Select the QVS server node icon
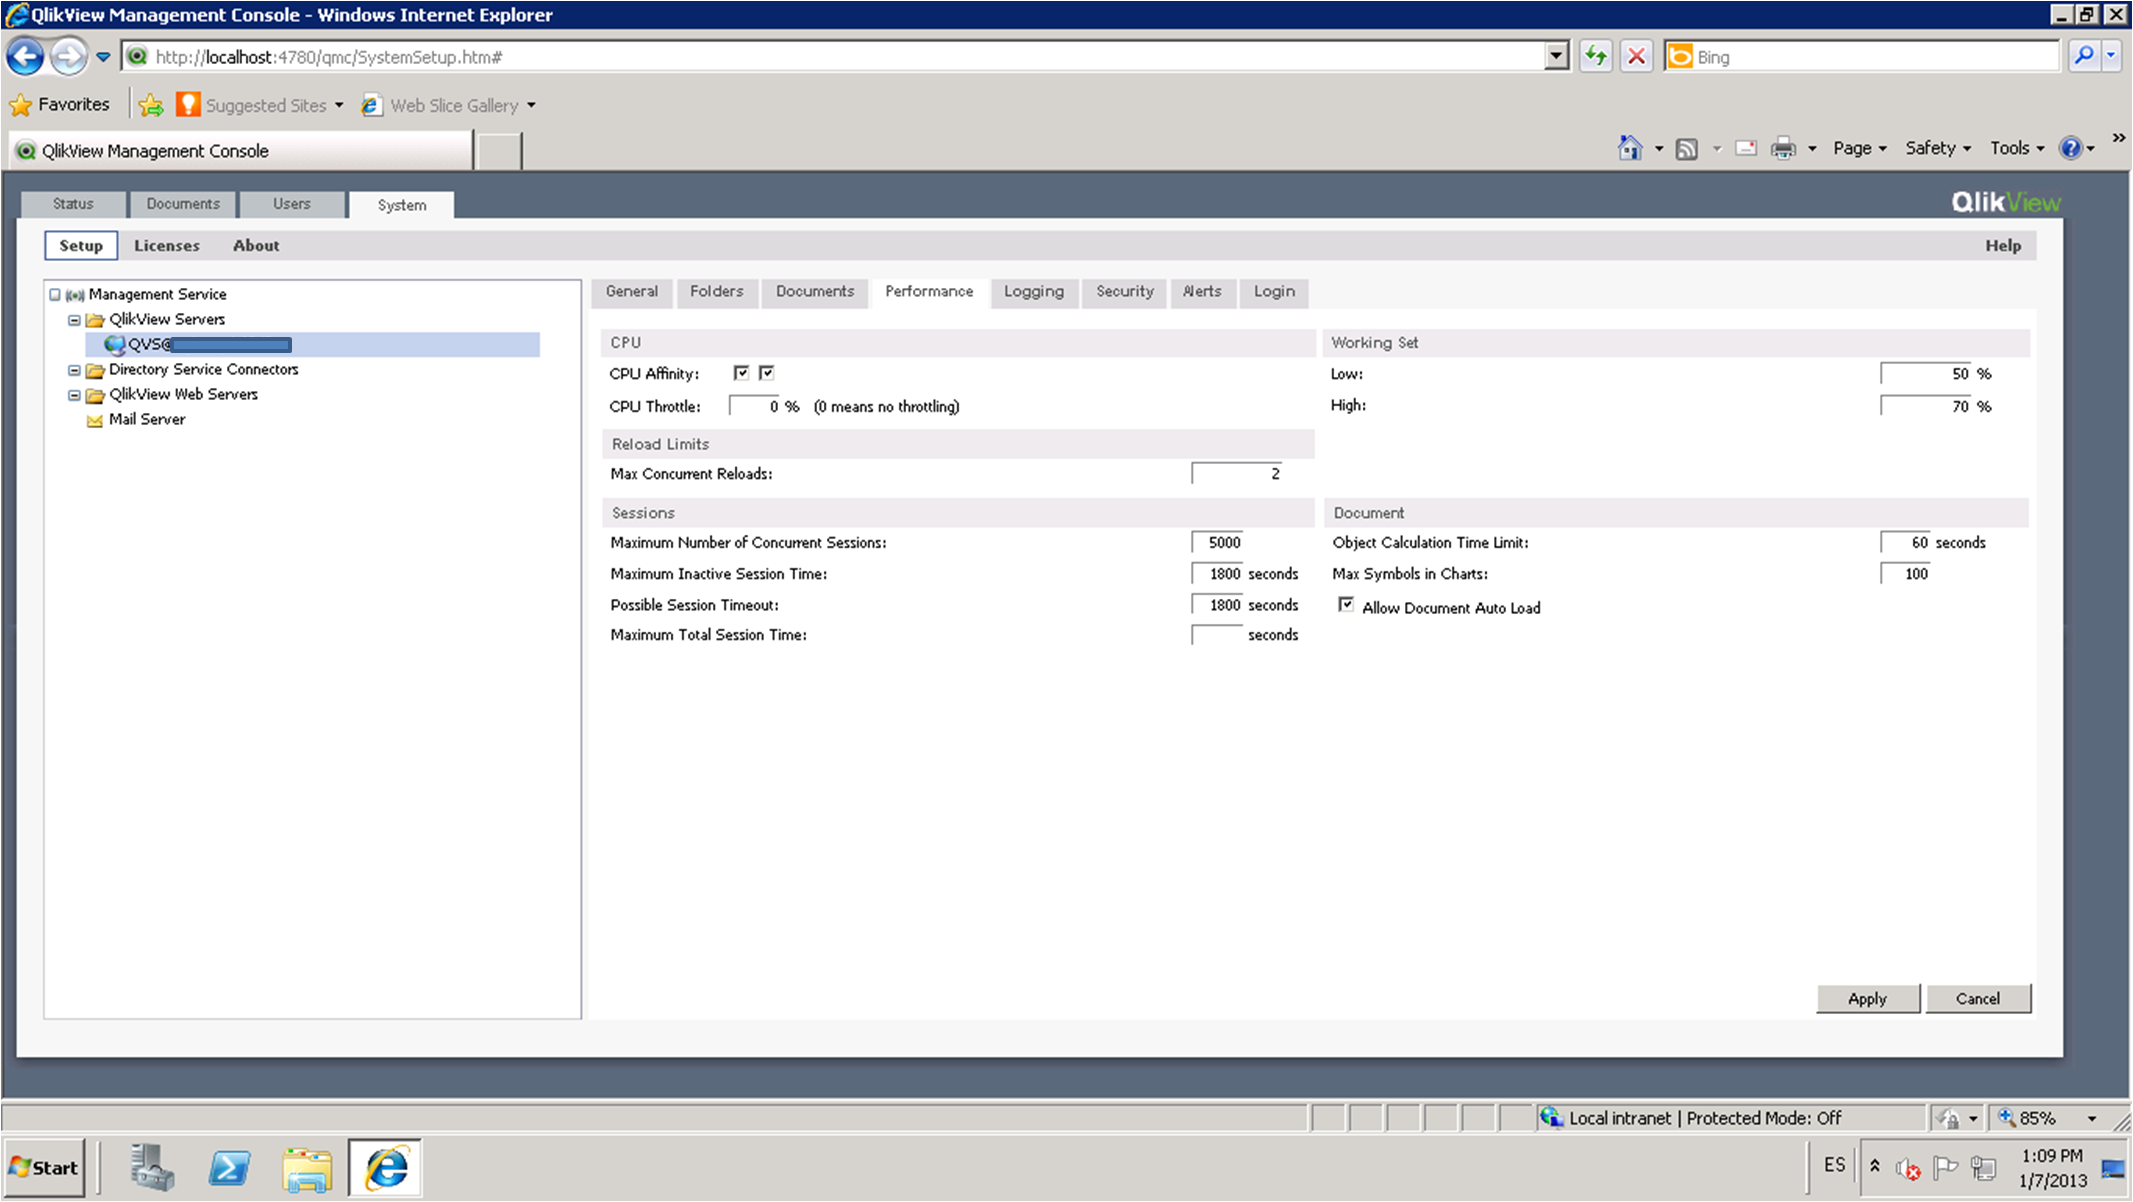This screenshot has width=2133, height=1202. [115, 345]
